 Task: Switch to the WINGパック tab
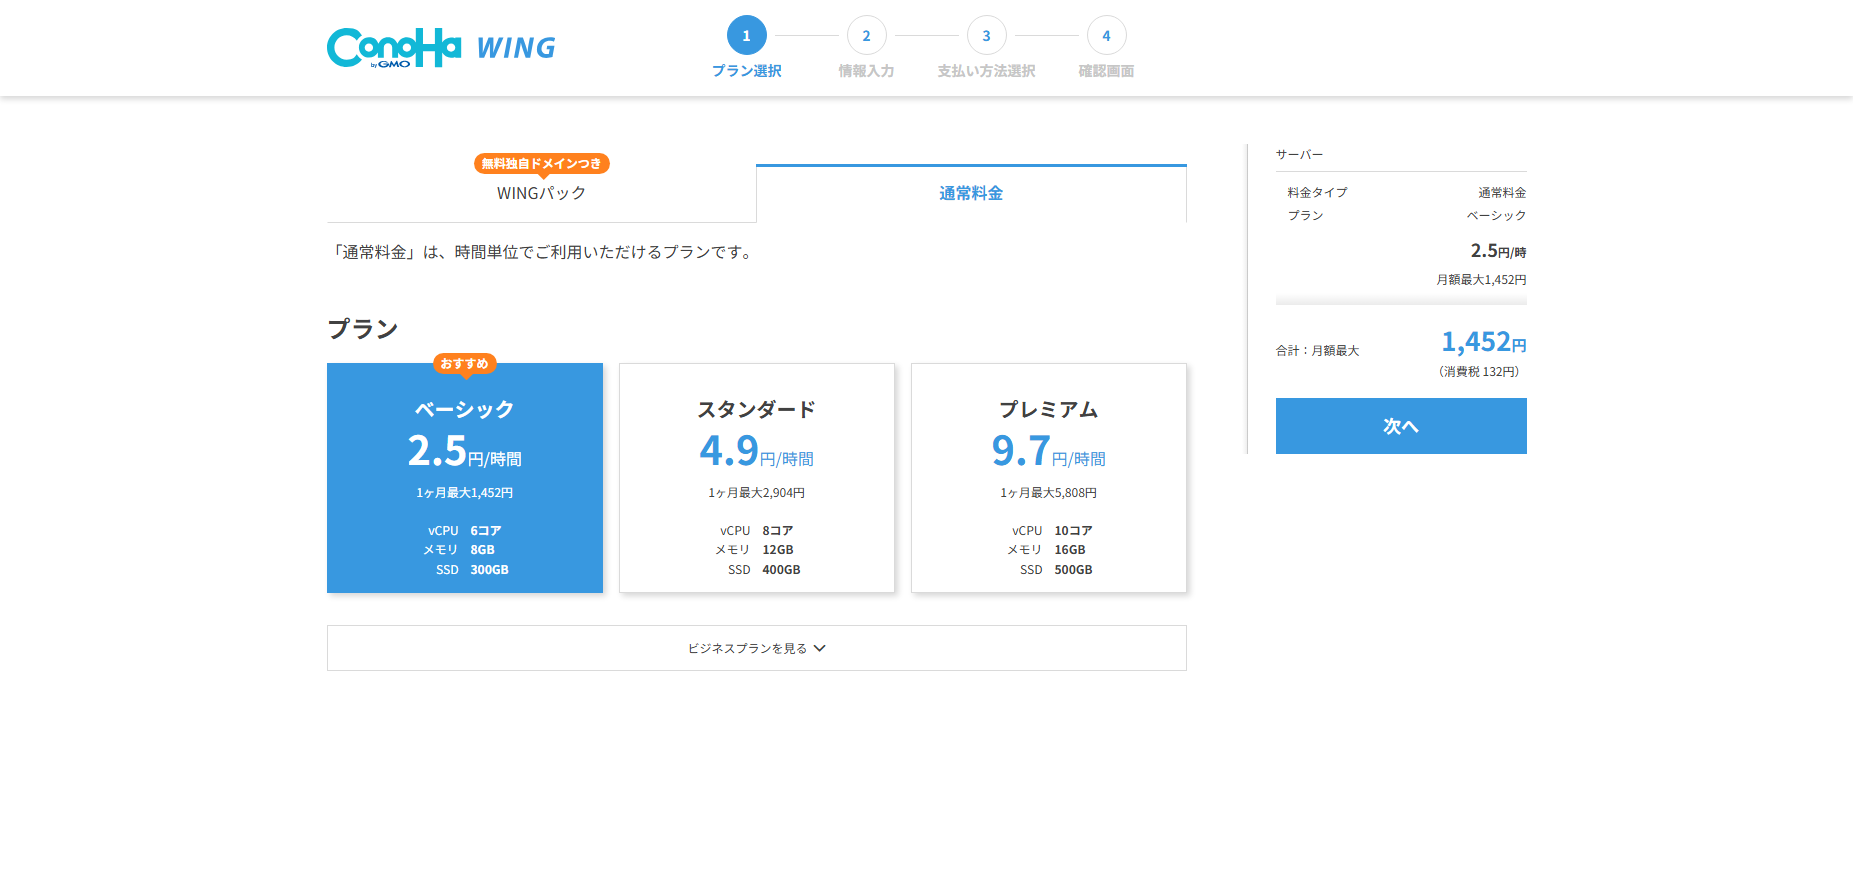pyautogui.click(x=541, y=193)
